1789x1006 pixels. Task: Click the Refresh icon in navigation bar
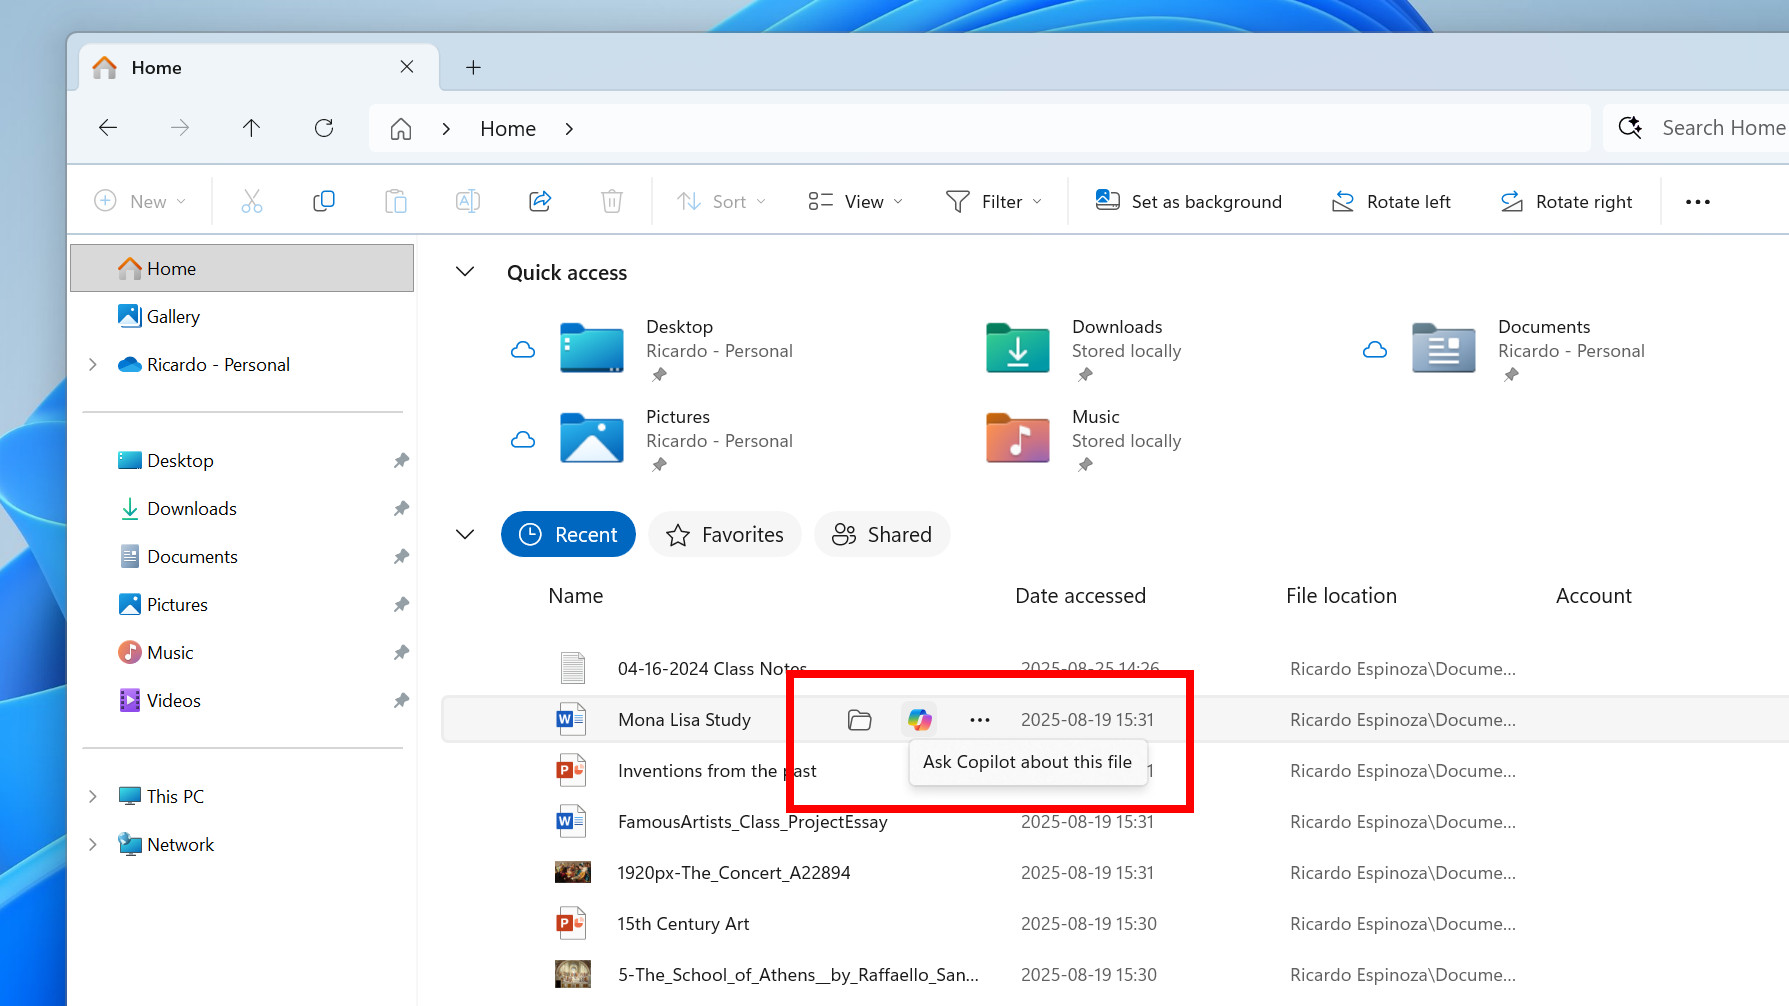click(x=324, y=128)
